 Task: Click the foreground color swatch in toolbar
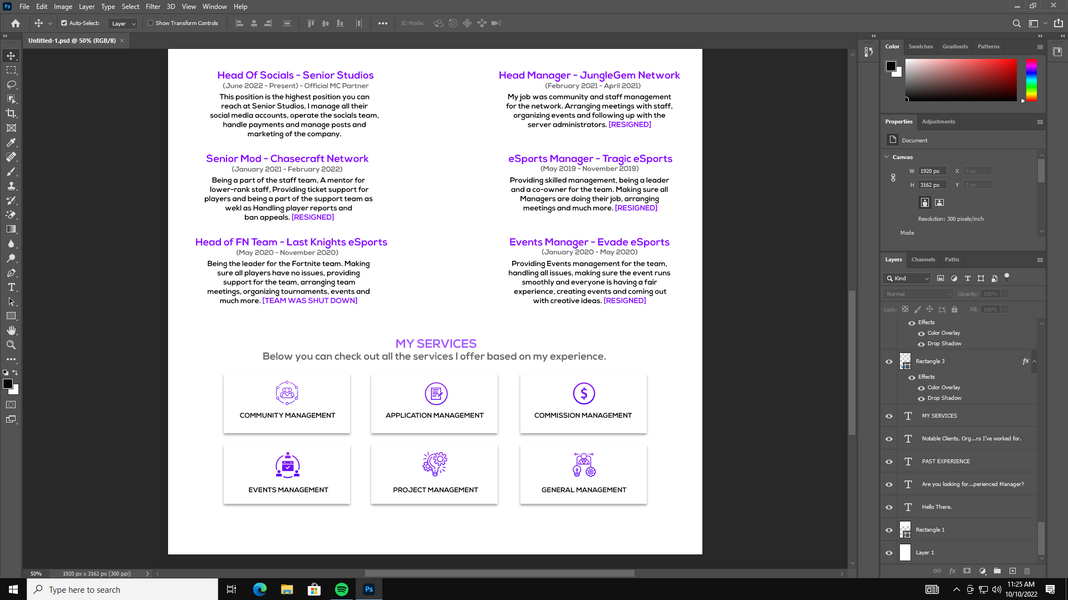[7, 384]
